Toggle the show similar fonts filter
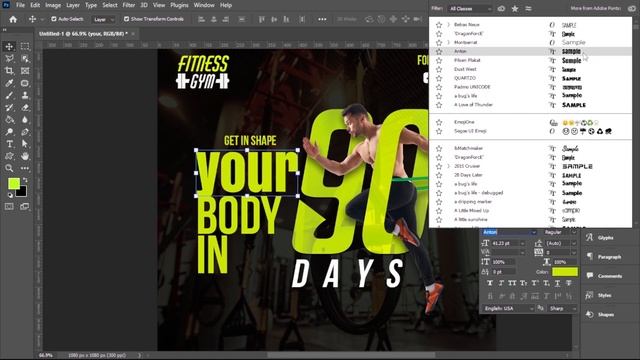The height and width of the screenshot is (360, 640). tap(528, 9)
